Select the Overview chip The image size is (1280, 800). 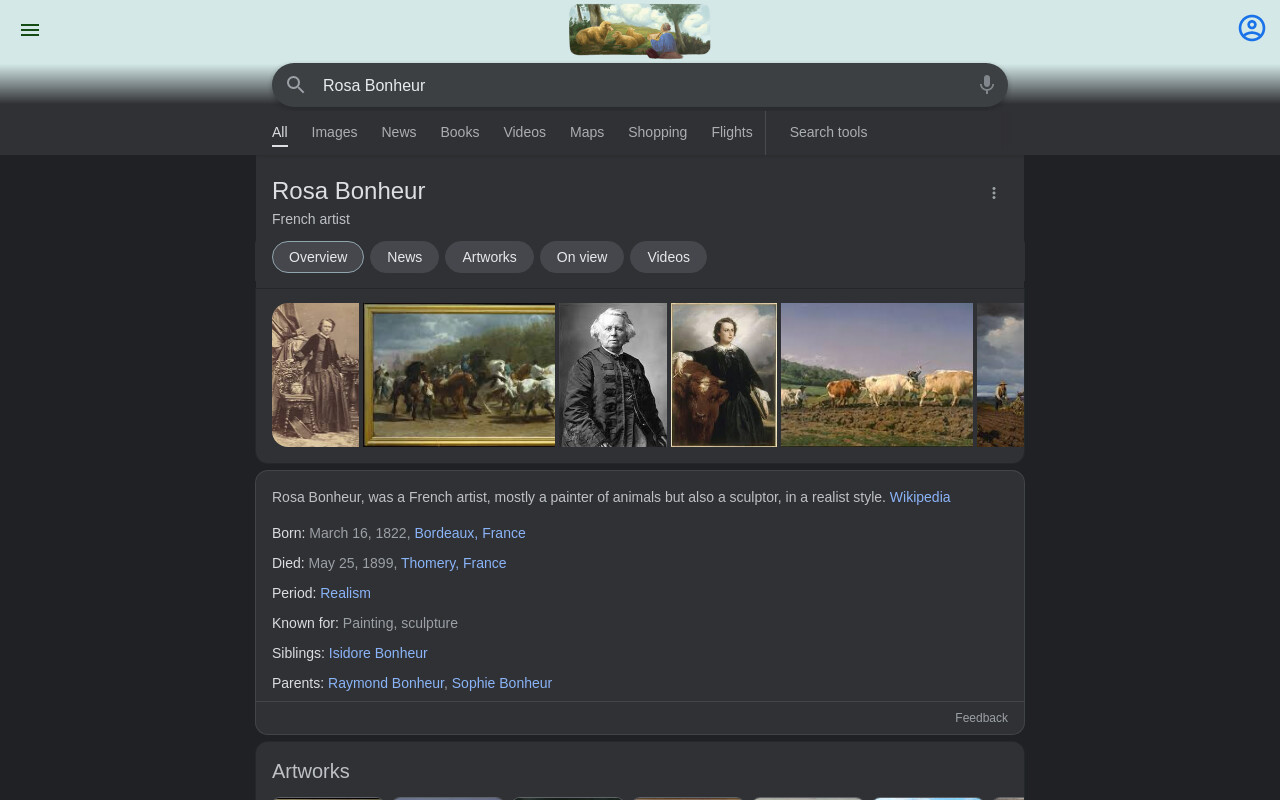click(x=318, y=257)
